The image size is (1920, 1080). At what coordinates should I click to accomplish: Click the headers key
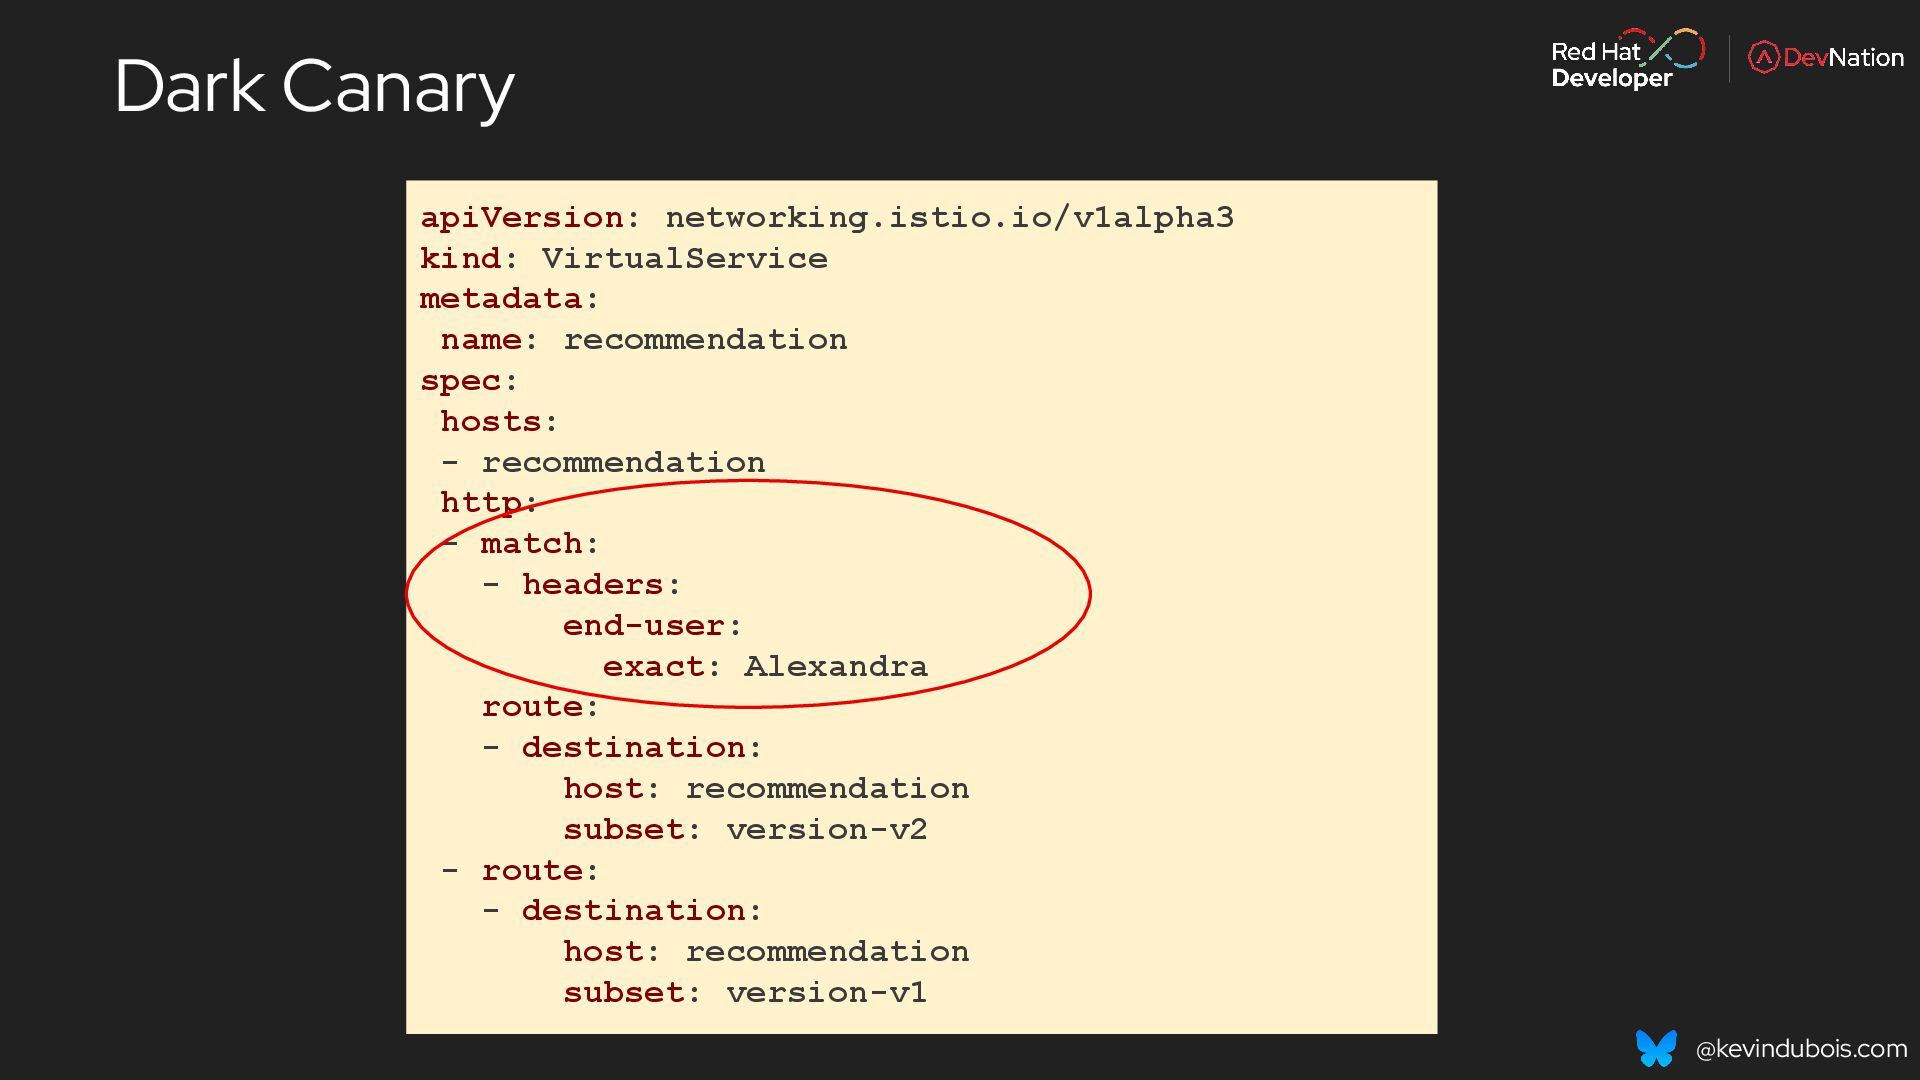click(601, 585)
